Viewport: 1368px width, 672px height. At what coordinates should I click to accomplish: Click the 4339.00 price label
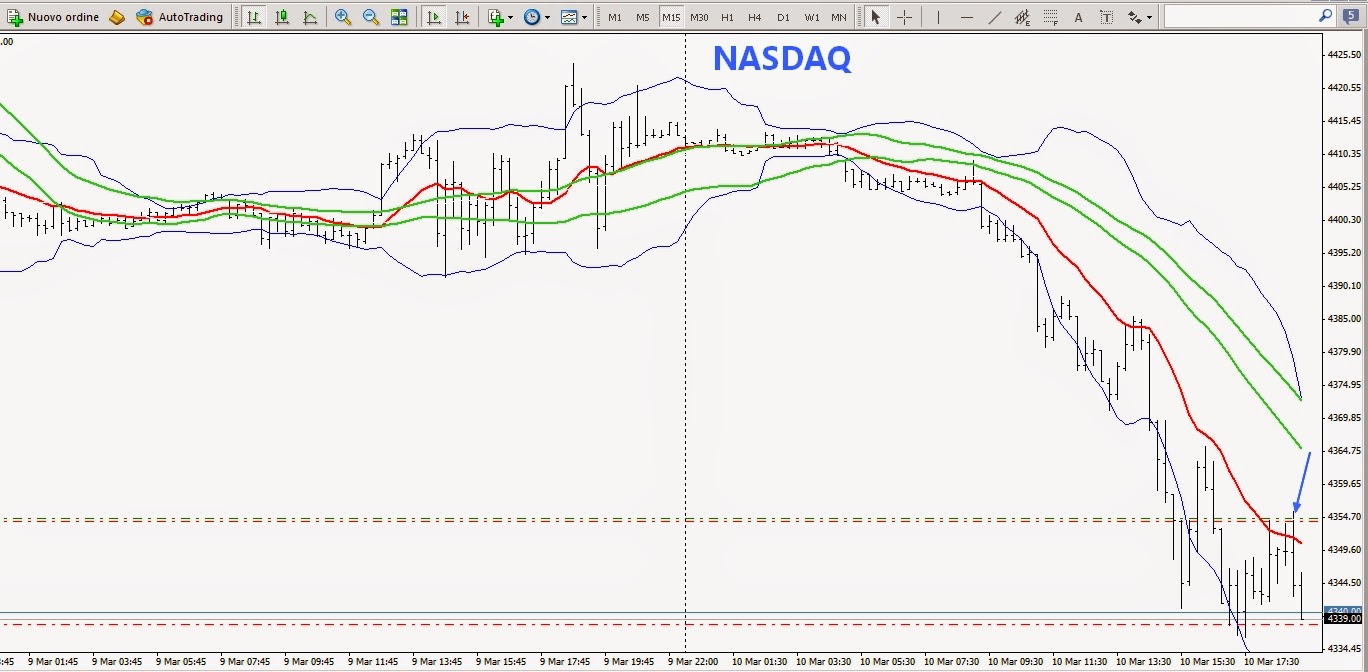pyautogui.click(x=1343, y=619)
